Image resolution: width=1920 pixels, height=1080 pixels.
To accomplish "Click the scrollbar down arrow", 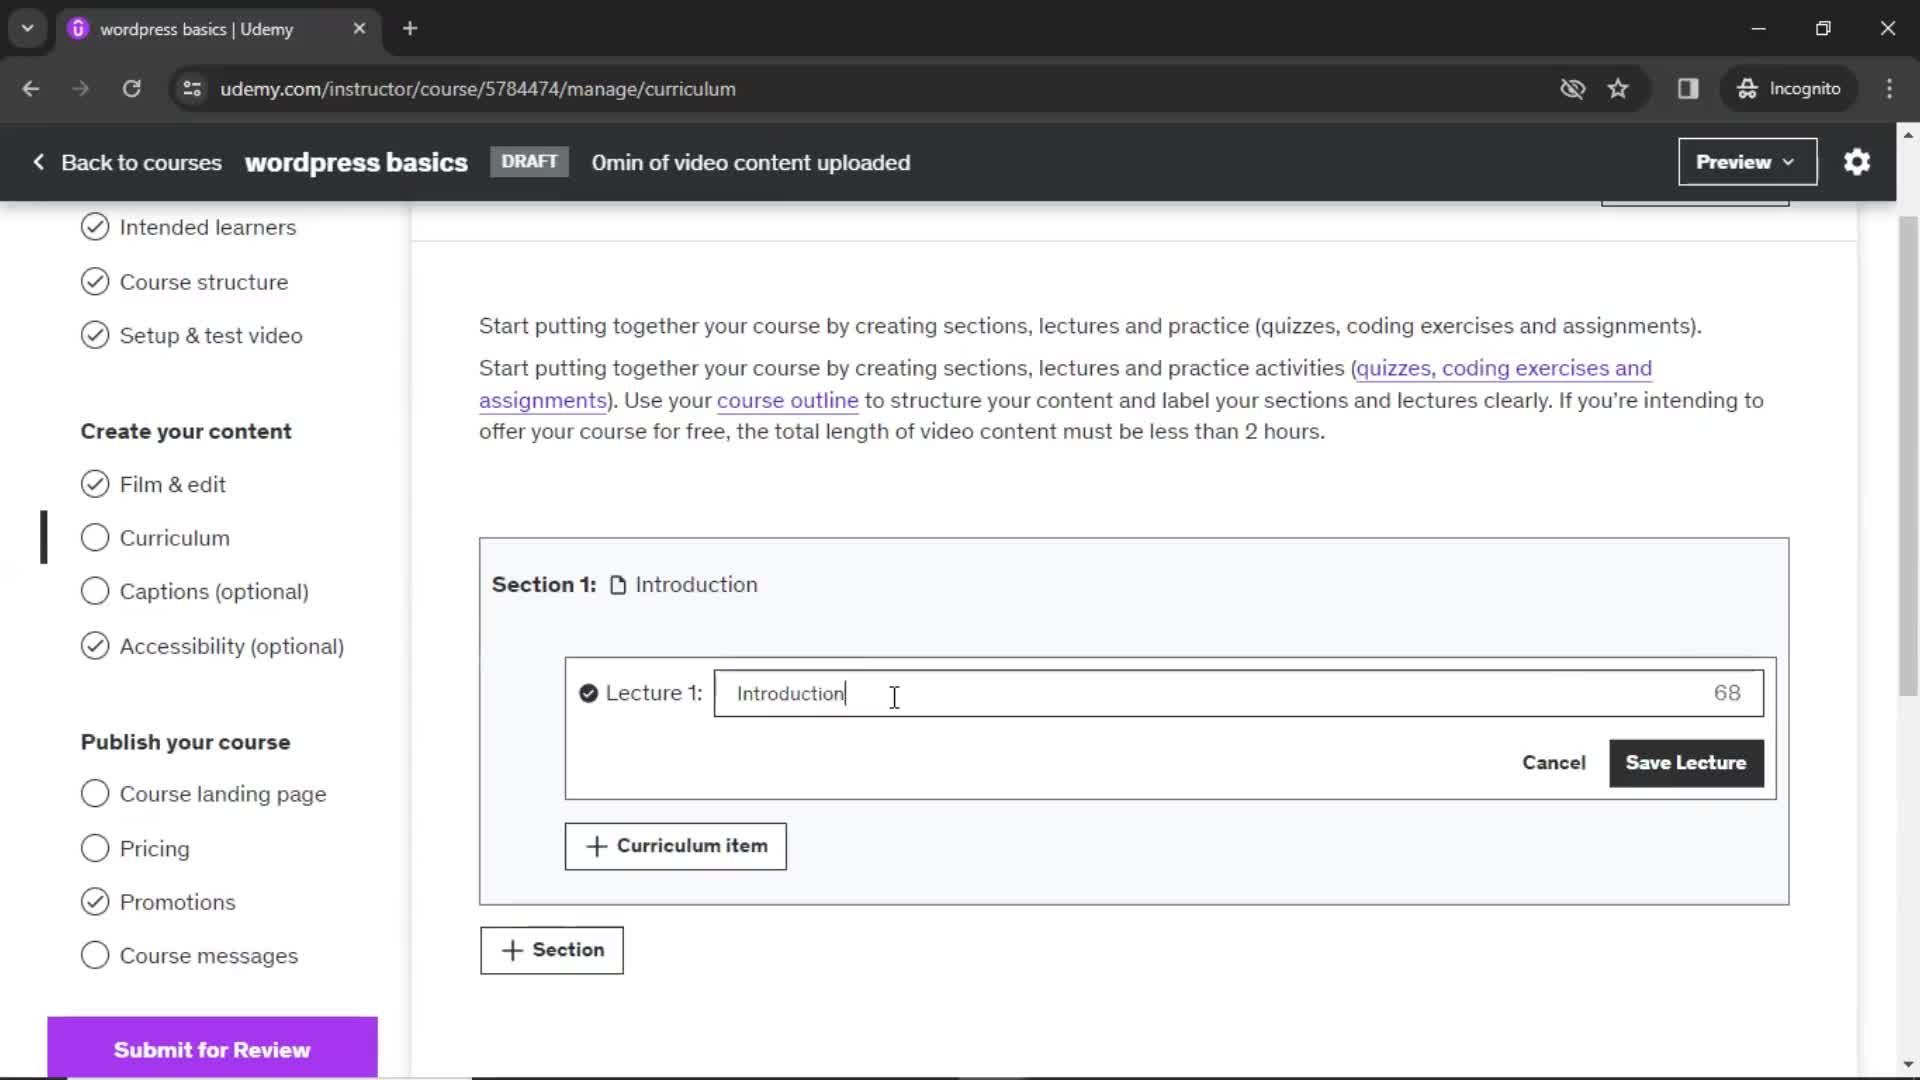I will click(1908, 1065).
